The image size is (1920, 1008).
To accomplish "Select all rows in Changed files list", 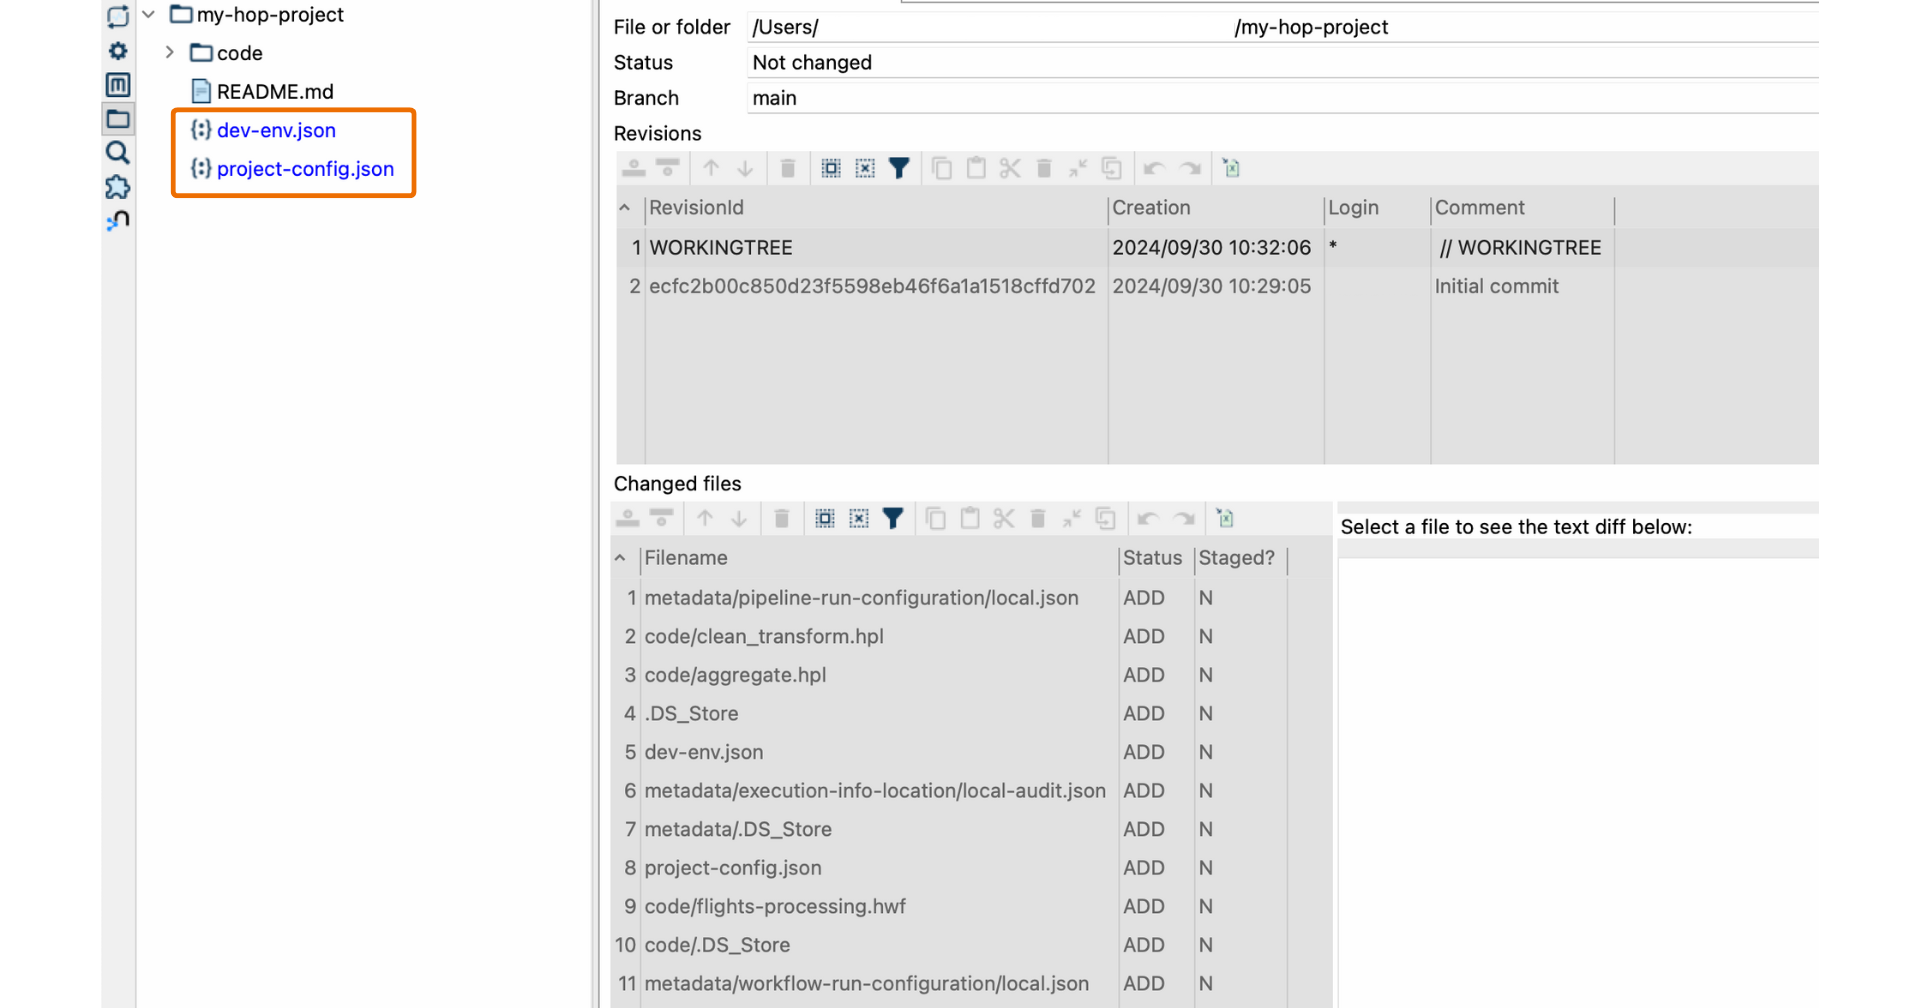I will pos(824,518).
